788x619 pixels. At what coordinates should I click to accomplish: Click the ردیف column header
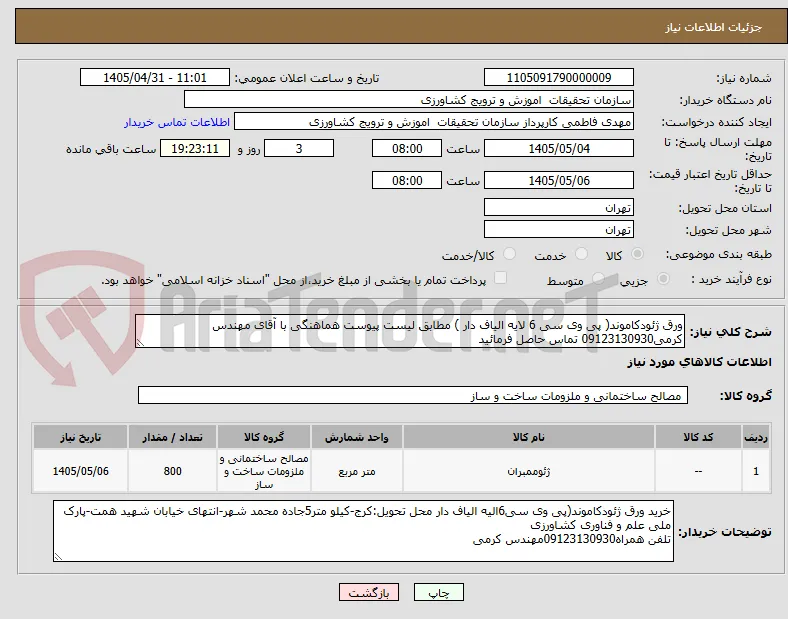click(756, 437)
